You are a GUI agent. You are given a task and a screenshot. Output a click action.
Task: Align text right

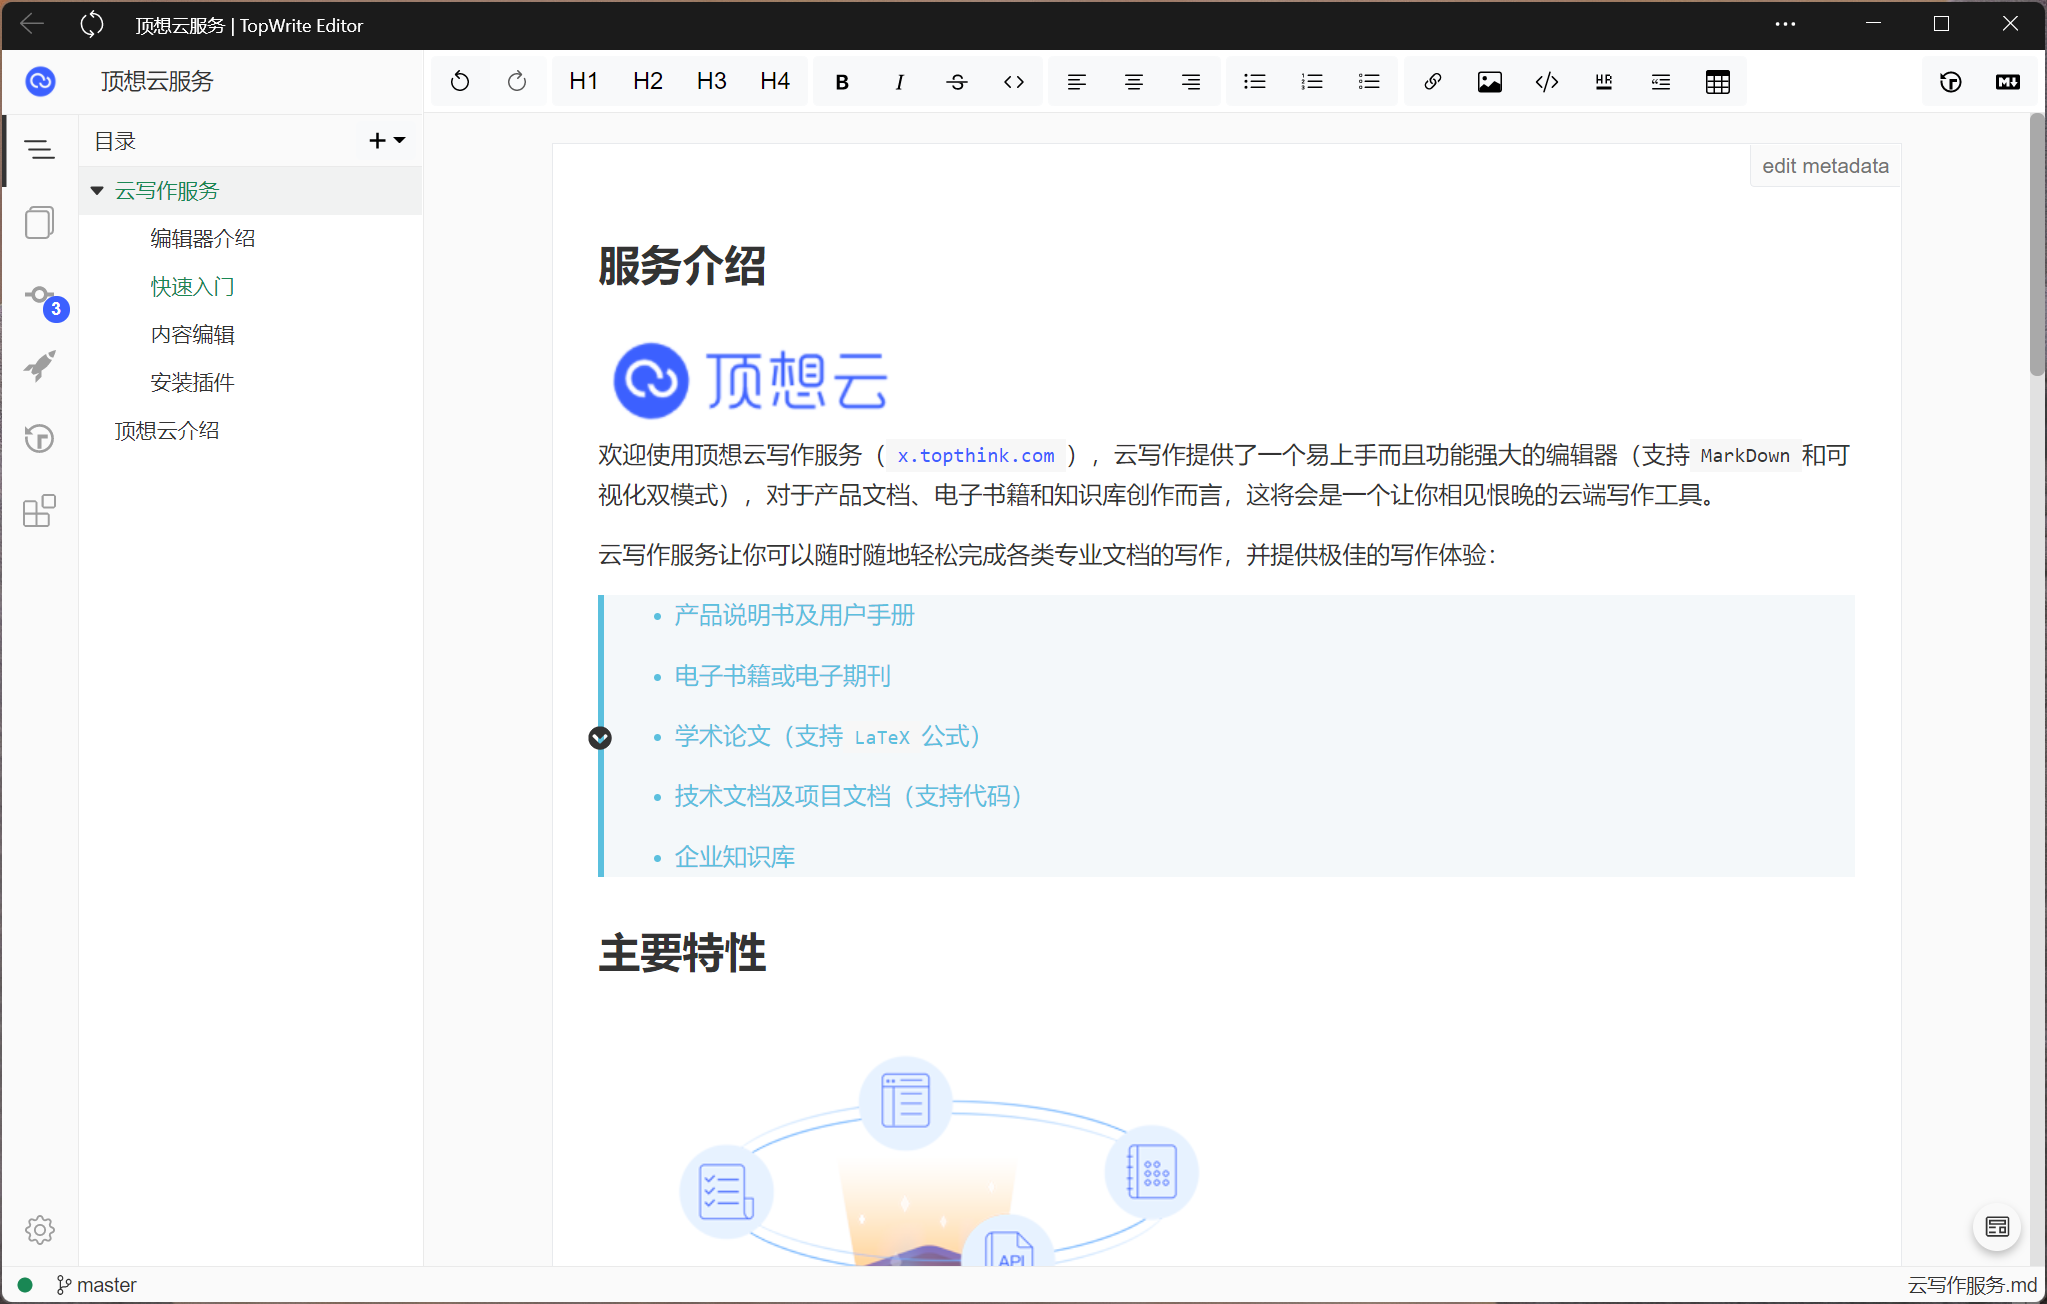coord(1191,82)
